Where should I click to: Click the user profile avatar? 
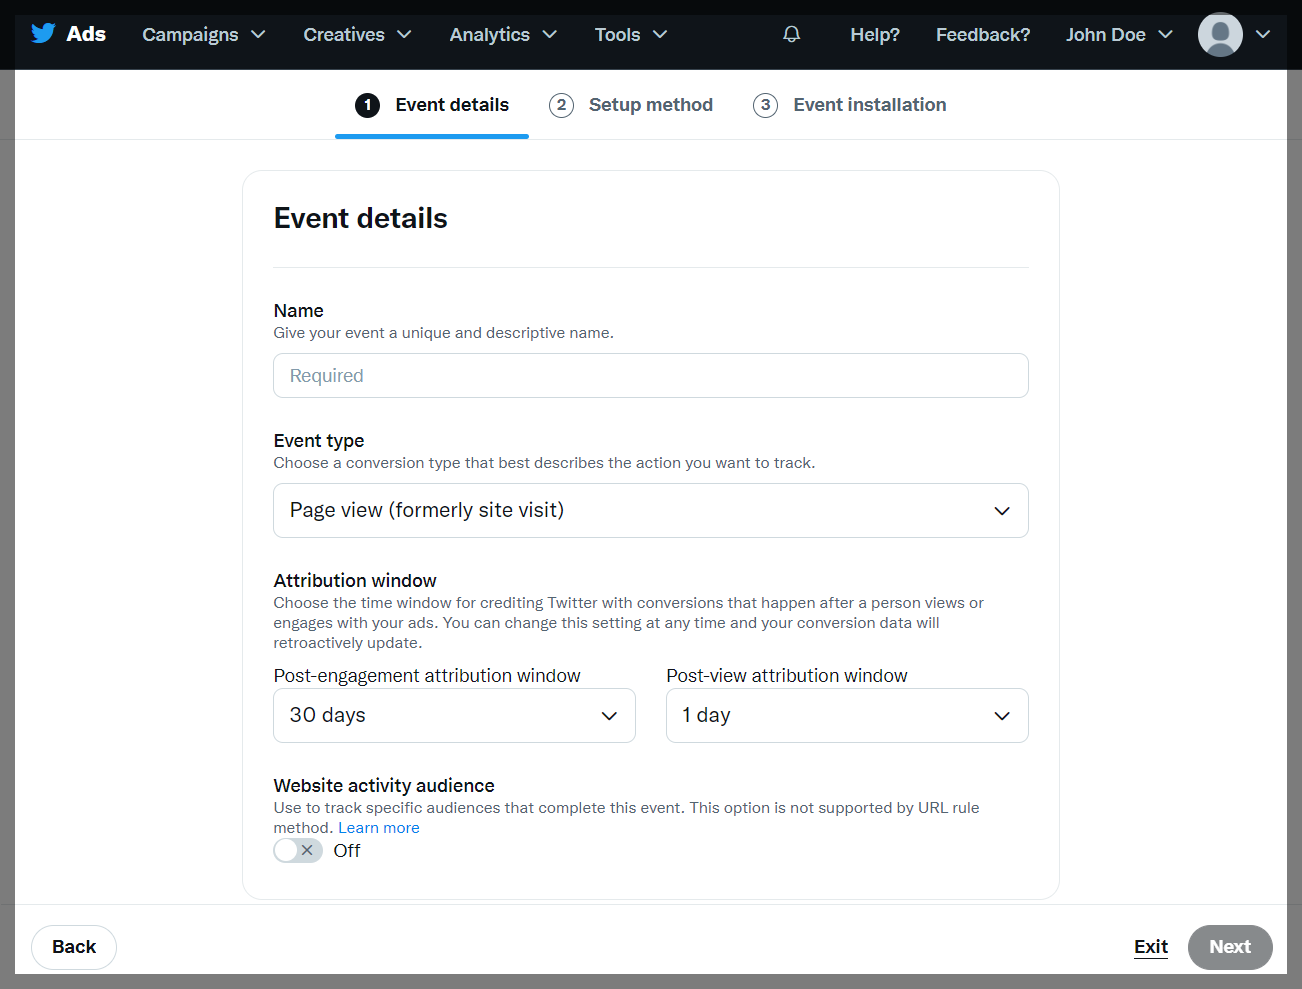pos(1219,35)
